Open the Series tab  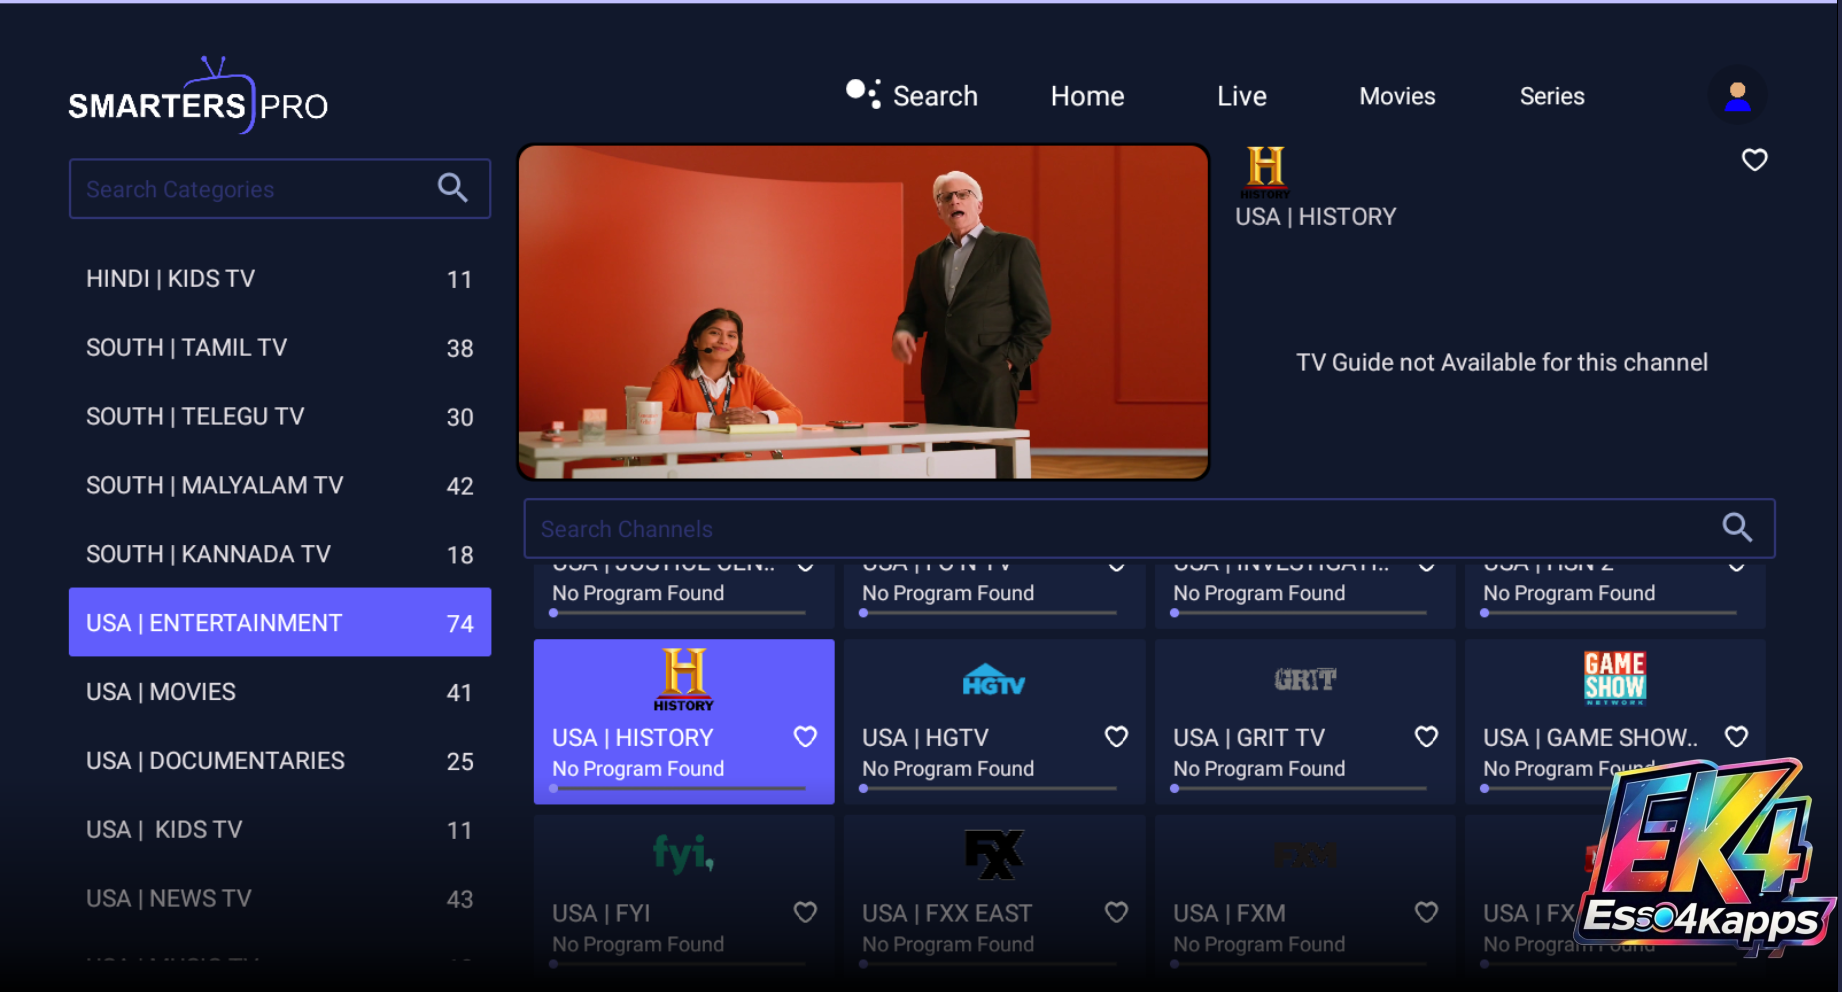pos(1551,96)
